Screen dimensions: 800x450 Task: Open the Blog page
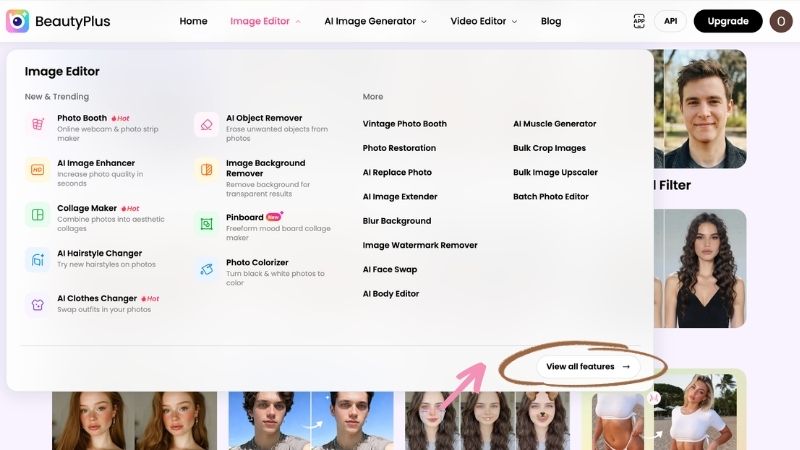click(551, 21)
